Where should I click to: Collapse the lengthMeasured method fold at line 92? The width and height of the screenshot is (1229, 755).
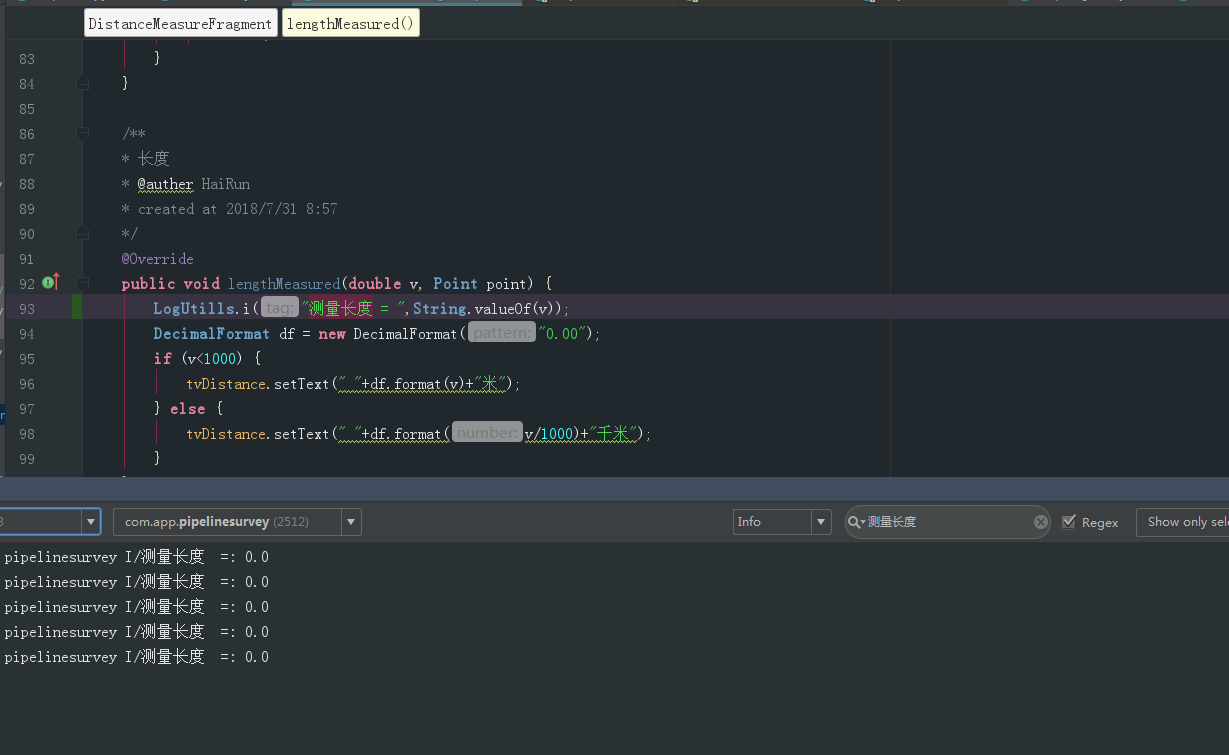click(x=83, y=284)
